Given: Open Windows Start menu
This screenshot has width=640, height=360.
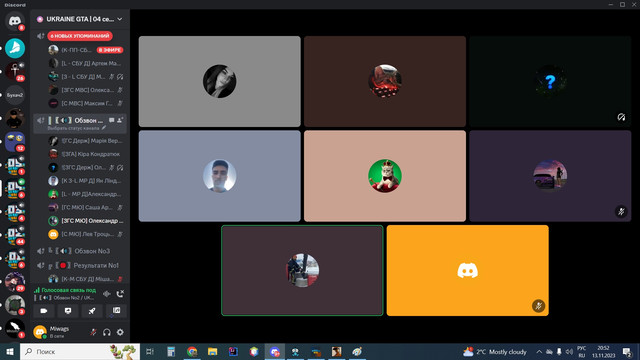Looking at the screenshot, I should click(x=10, y=351).
